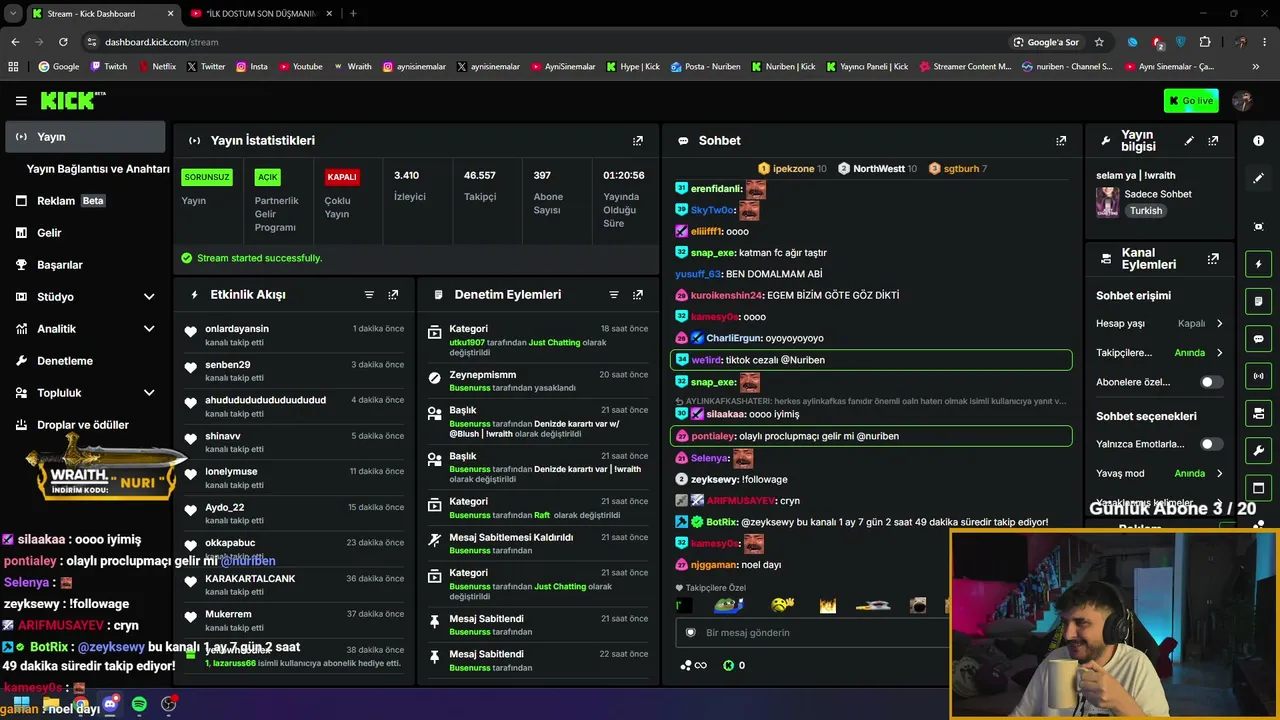Pop out the Etkinlik Akışı panel
The image size is (1280, 720).
pos(393,295)
